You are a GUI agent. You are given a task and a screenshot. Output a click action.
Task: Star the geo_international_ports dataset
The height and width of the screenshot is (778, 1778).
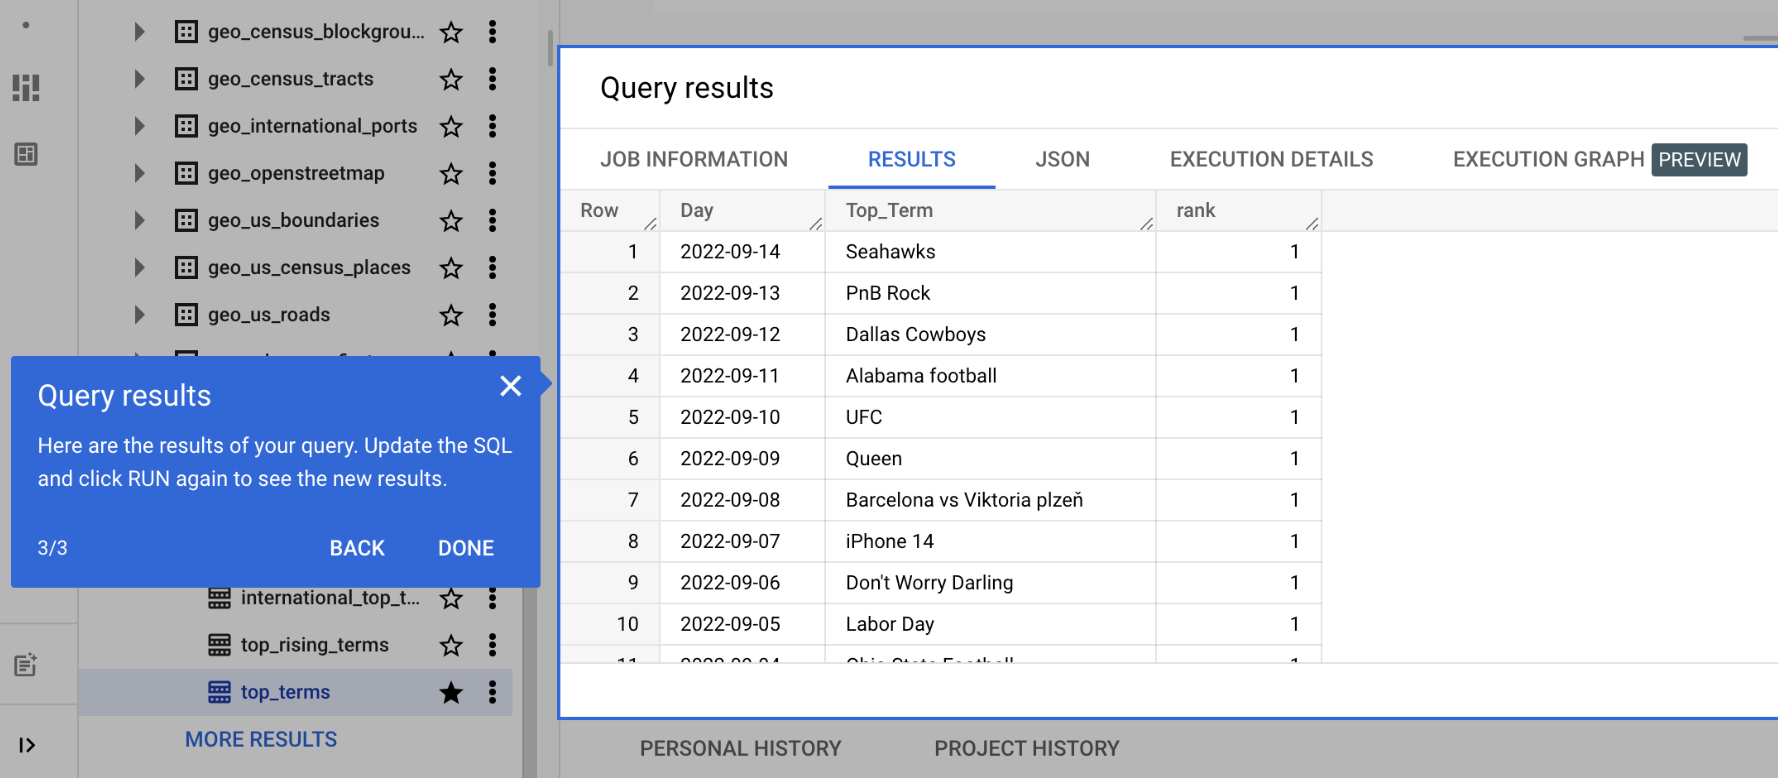pos(451,126)
